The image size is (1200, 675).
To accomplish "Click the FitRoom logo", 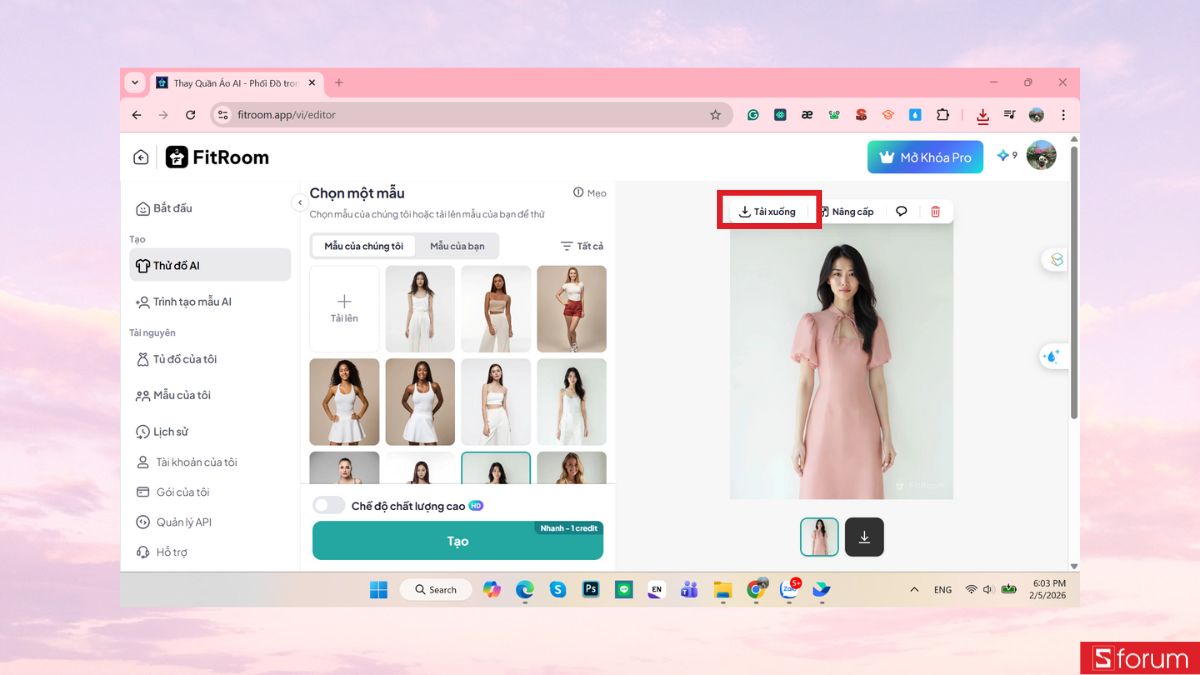I will tap(217, 157).
